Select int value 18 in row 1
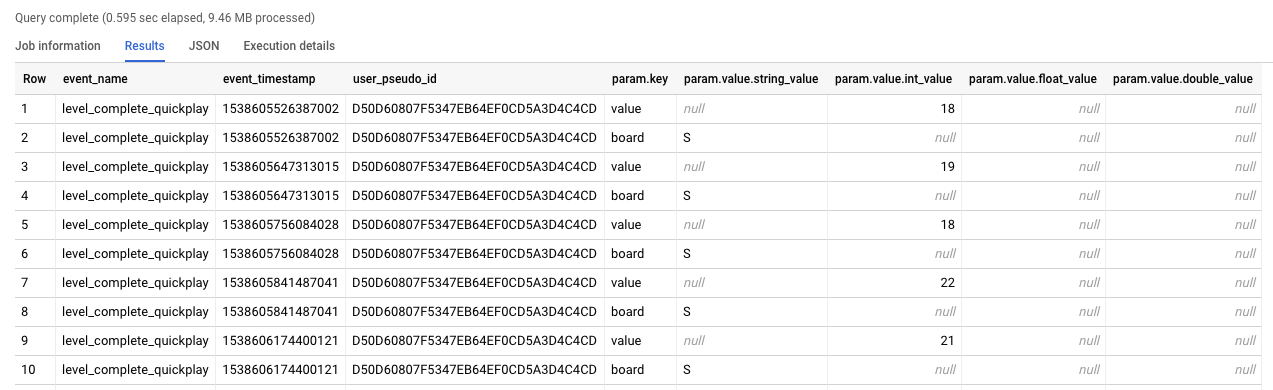1273x390 pixels. point(947,108)
